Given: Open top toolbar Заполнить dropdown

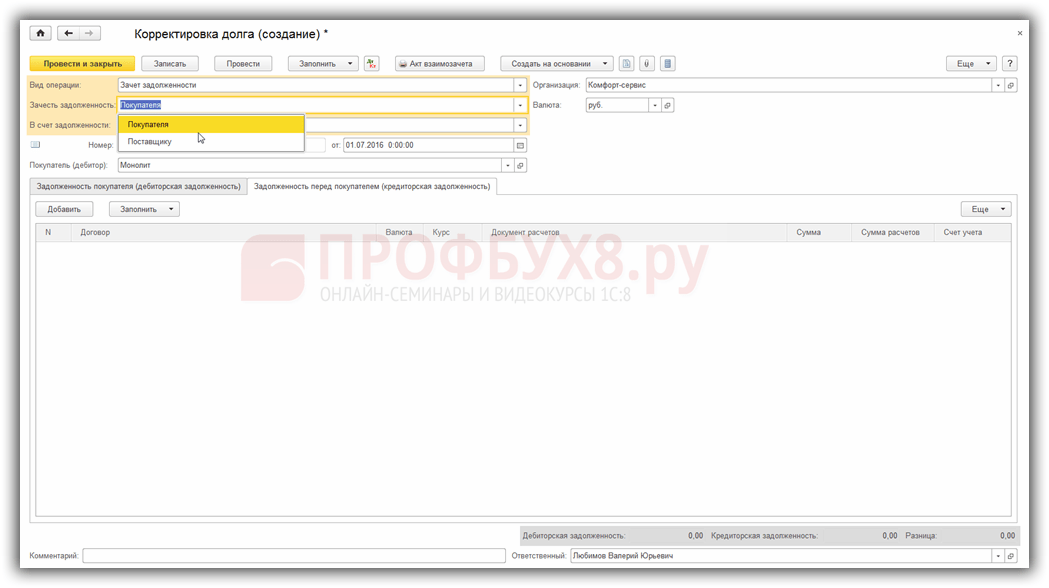Looking at the screenshot, I should (323, 64).
